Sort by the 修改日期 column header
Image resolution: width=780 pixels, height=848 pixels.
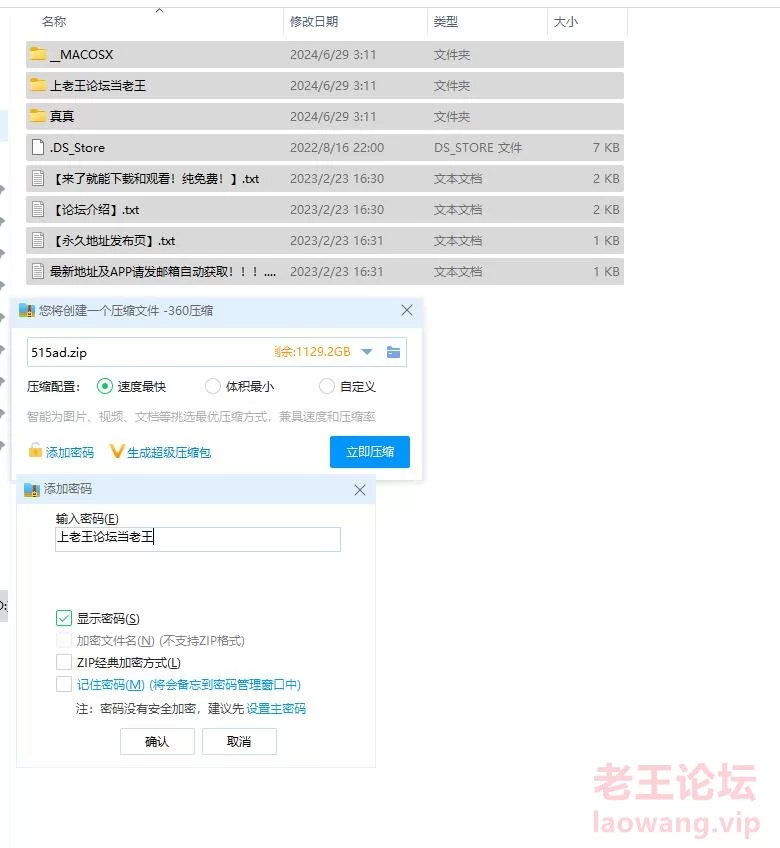(x=314, y=22)
